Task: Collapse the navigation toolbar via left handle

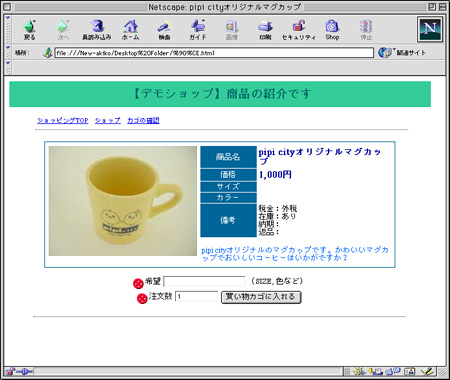Action: point(8,30)
